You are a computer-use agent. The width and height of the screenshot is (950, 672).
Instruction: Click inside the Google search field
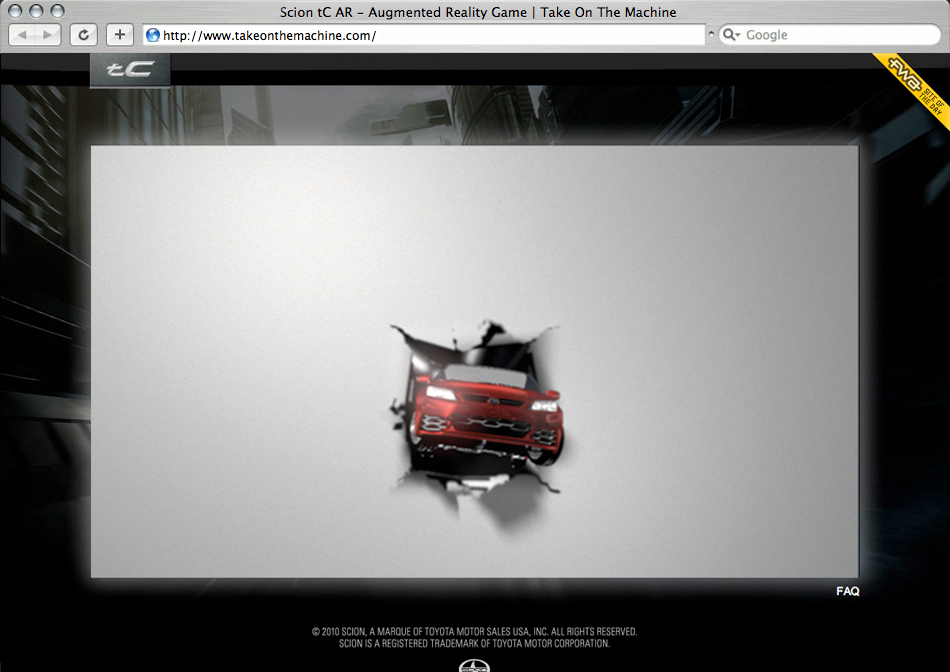(840, 35)
